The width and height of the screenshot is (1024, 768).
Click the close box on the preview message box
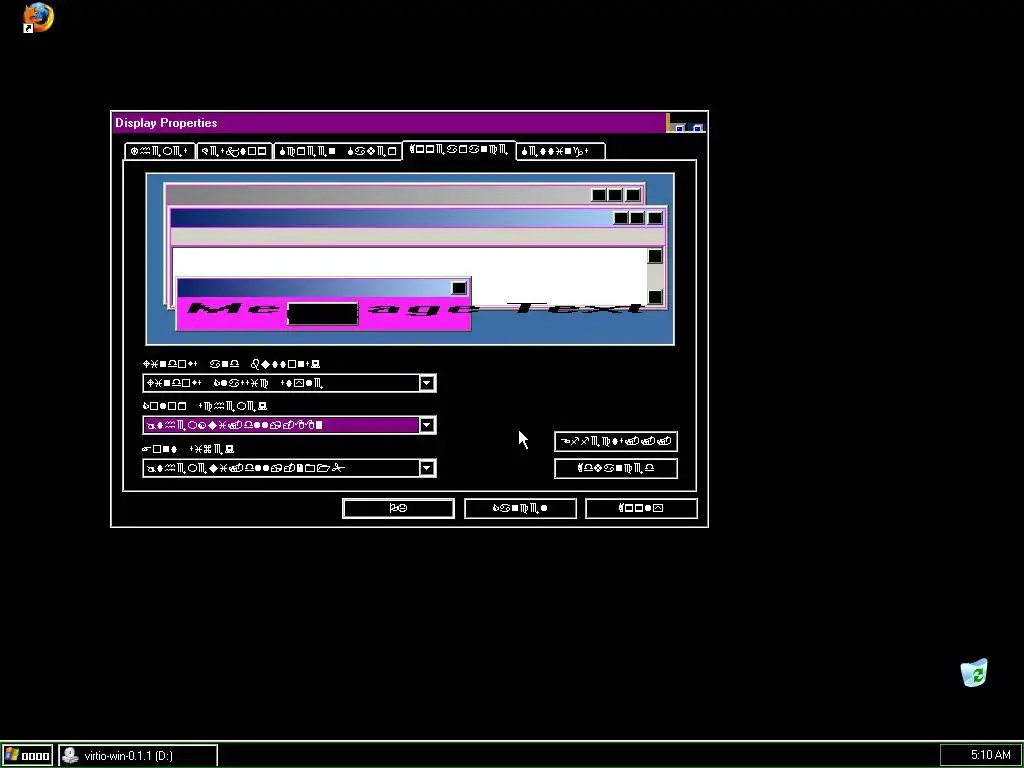click(459, 287)
